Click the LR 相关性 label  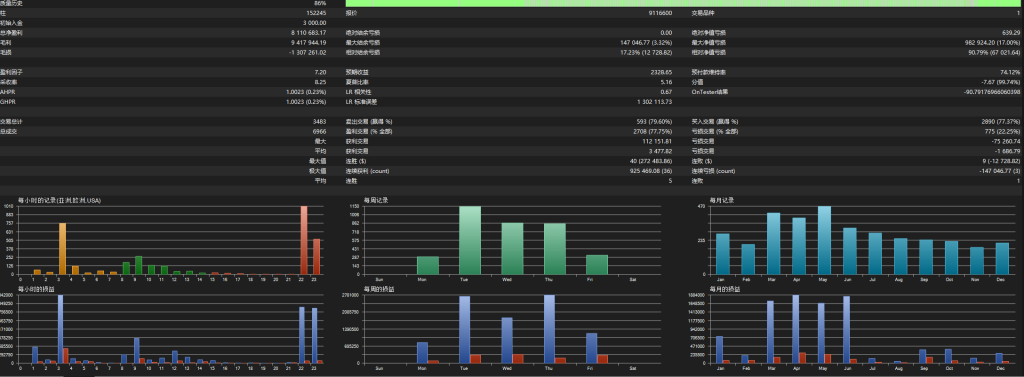click(x=359, y=91)
